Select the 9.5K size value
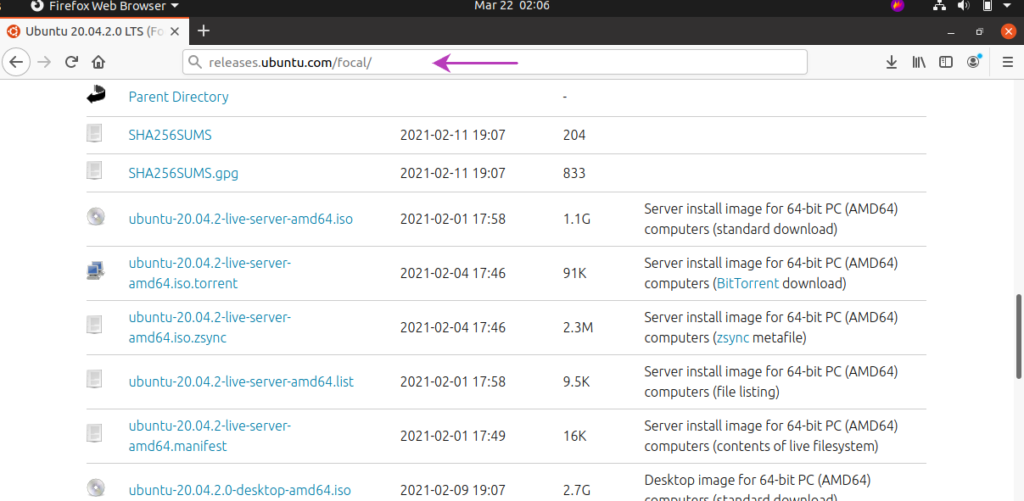The image size is (1024, 501). (x=577, y=381)
